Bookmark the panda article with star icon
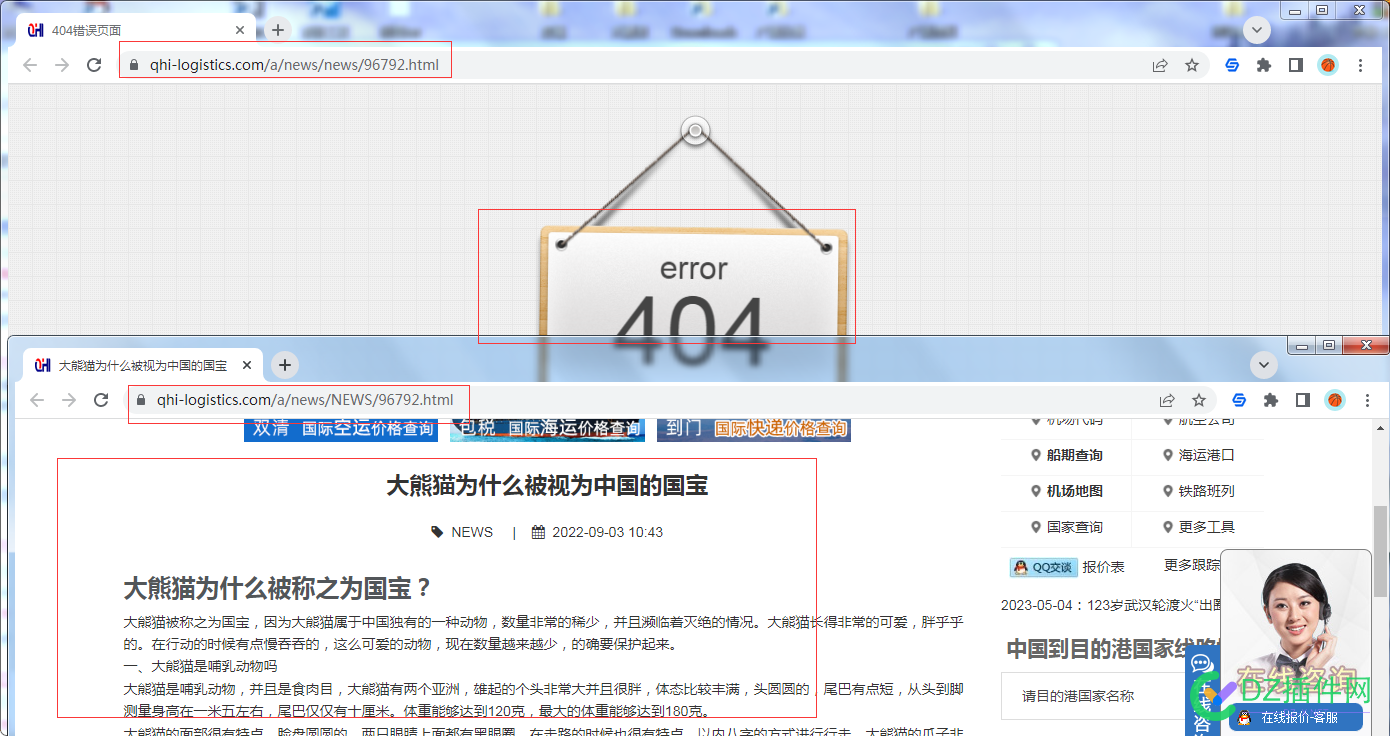The width and height of the screenshot is (1390, 736). click(x=1199, y=400)
